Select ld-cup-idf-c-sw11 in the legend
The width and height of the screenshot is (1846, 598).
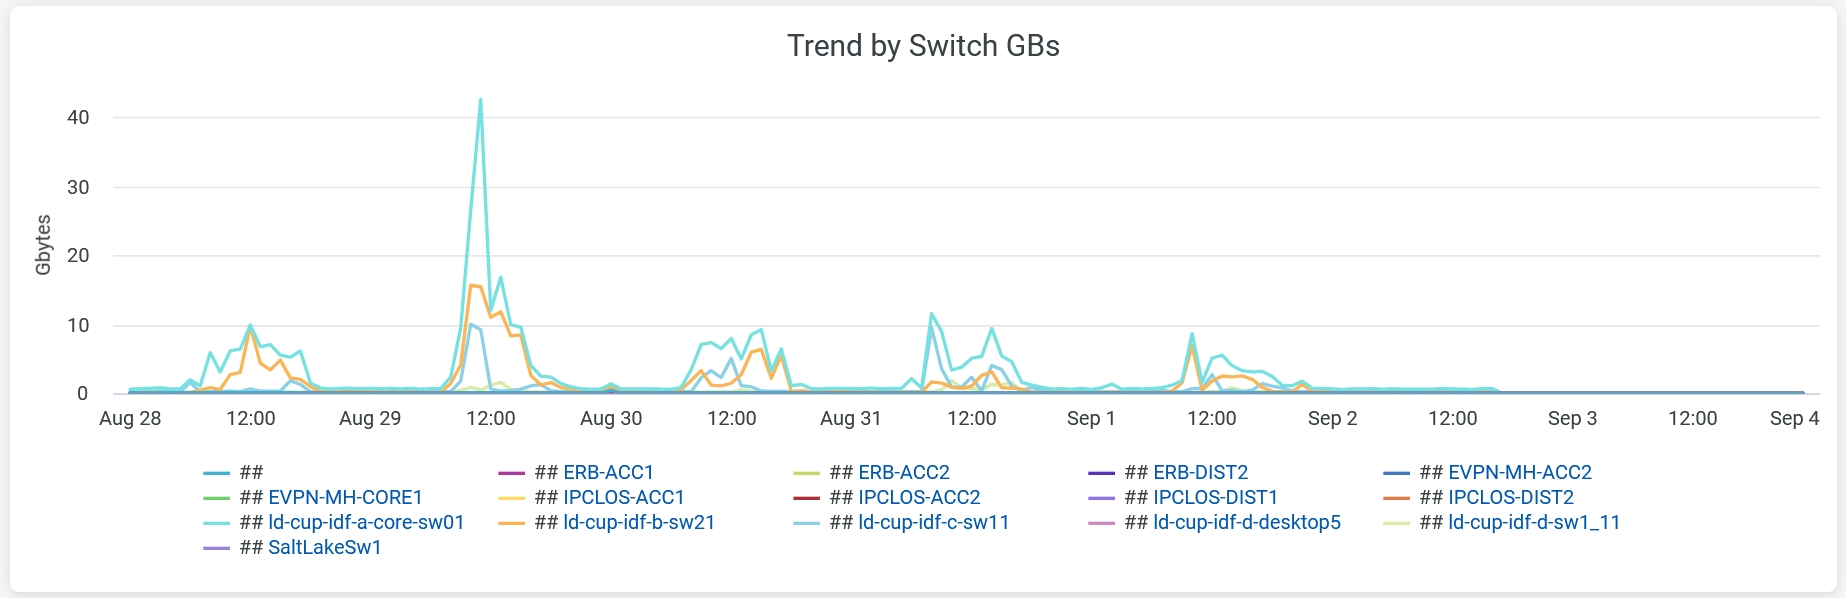click(x=934, y=522)
